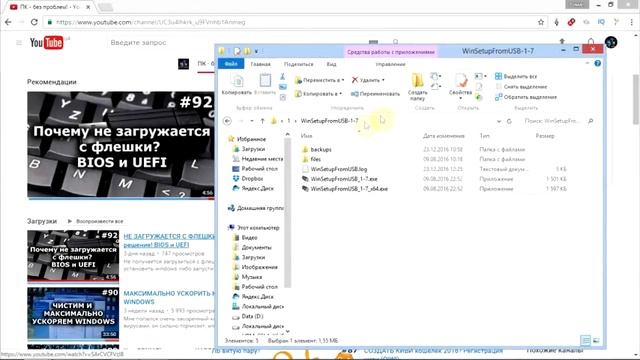Collapse the ribbon with chevron
640x360 pixels.
click(x=587, y=63)
